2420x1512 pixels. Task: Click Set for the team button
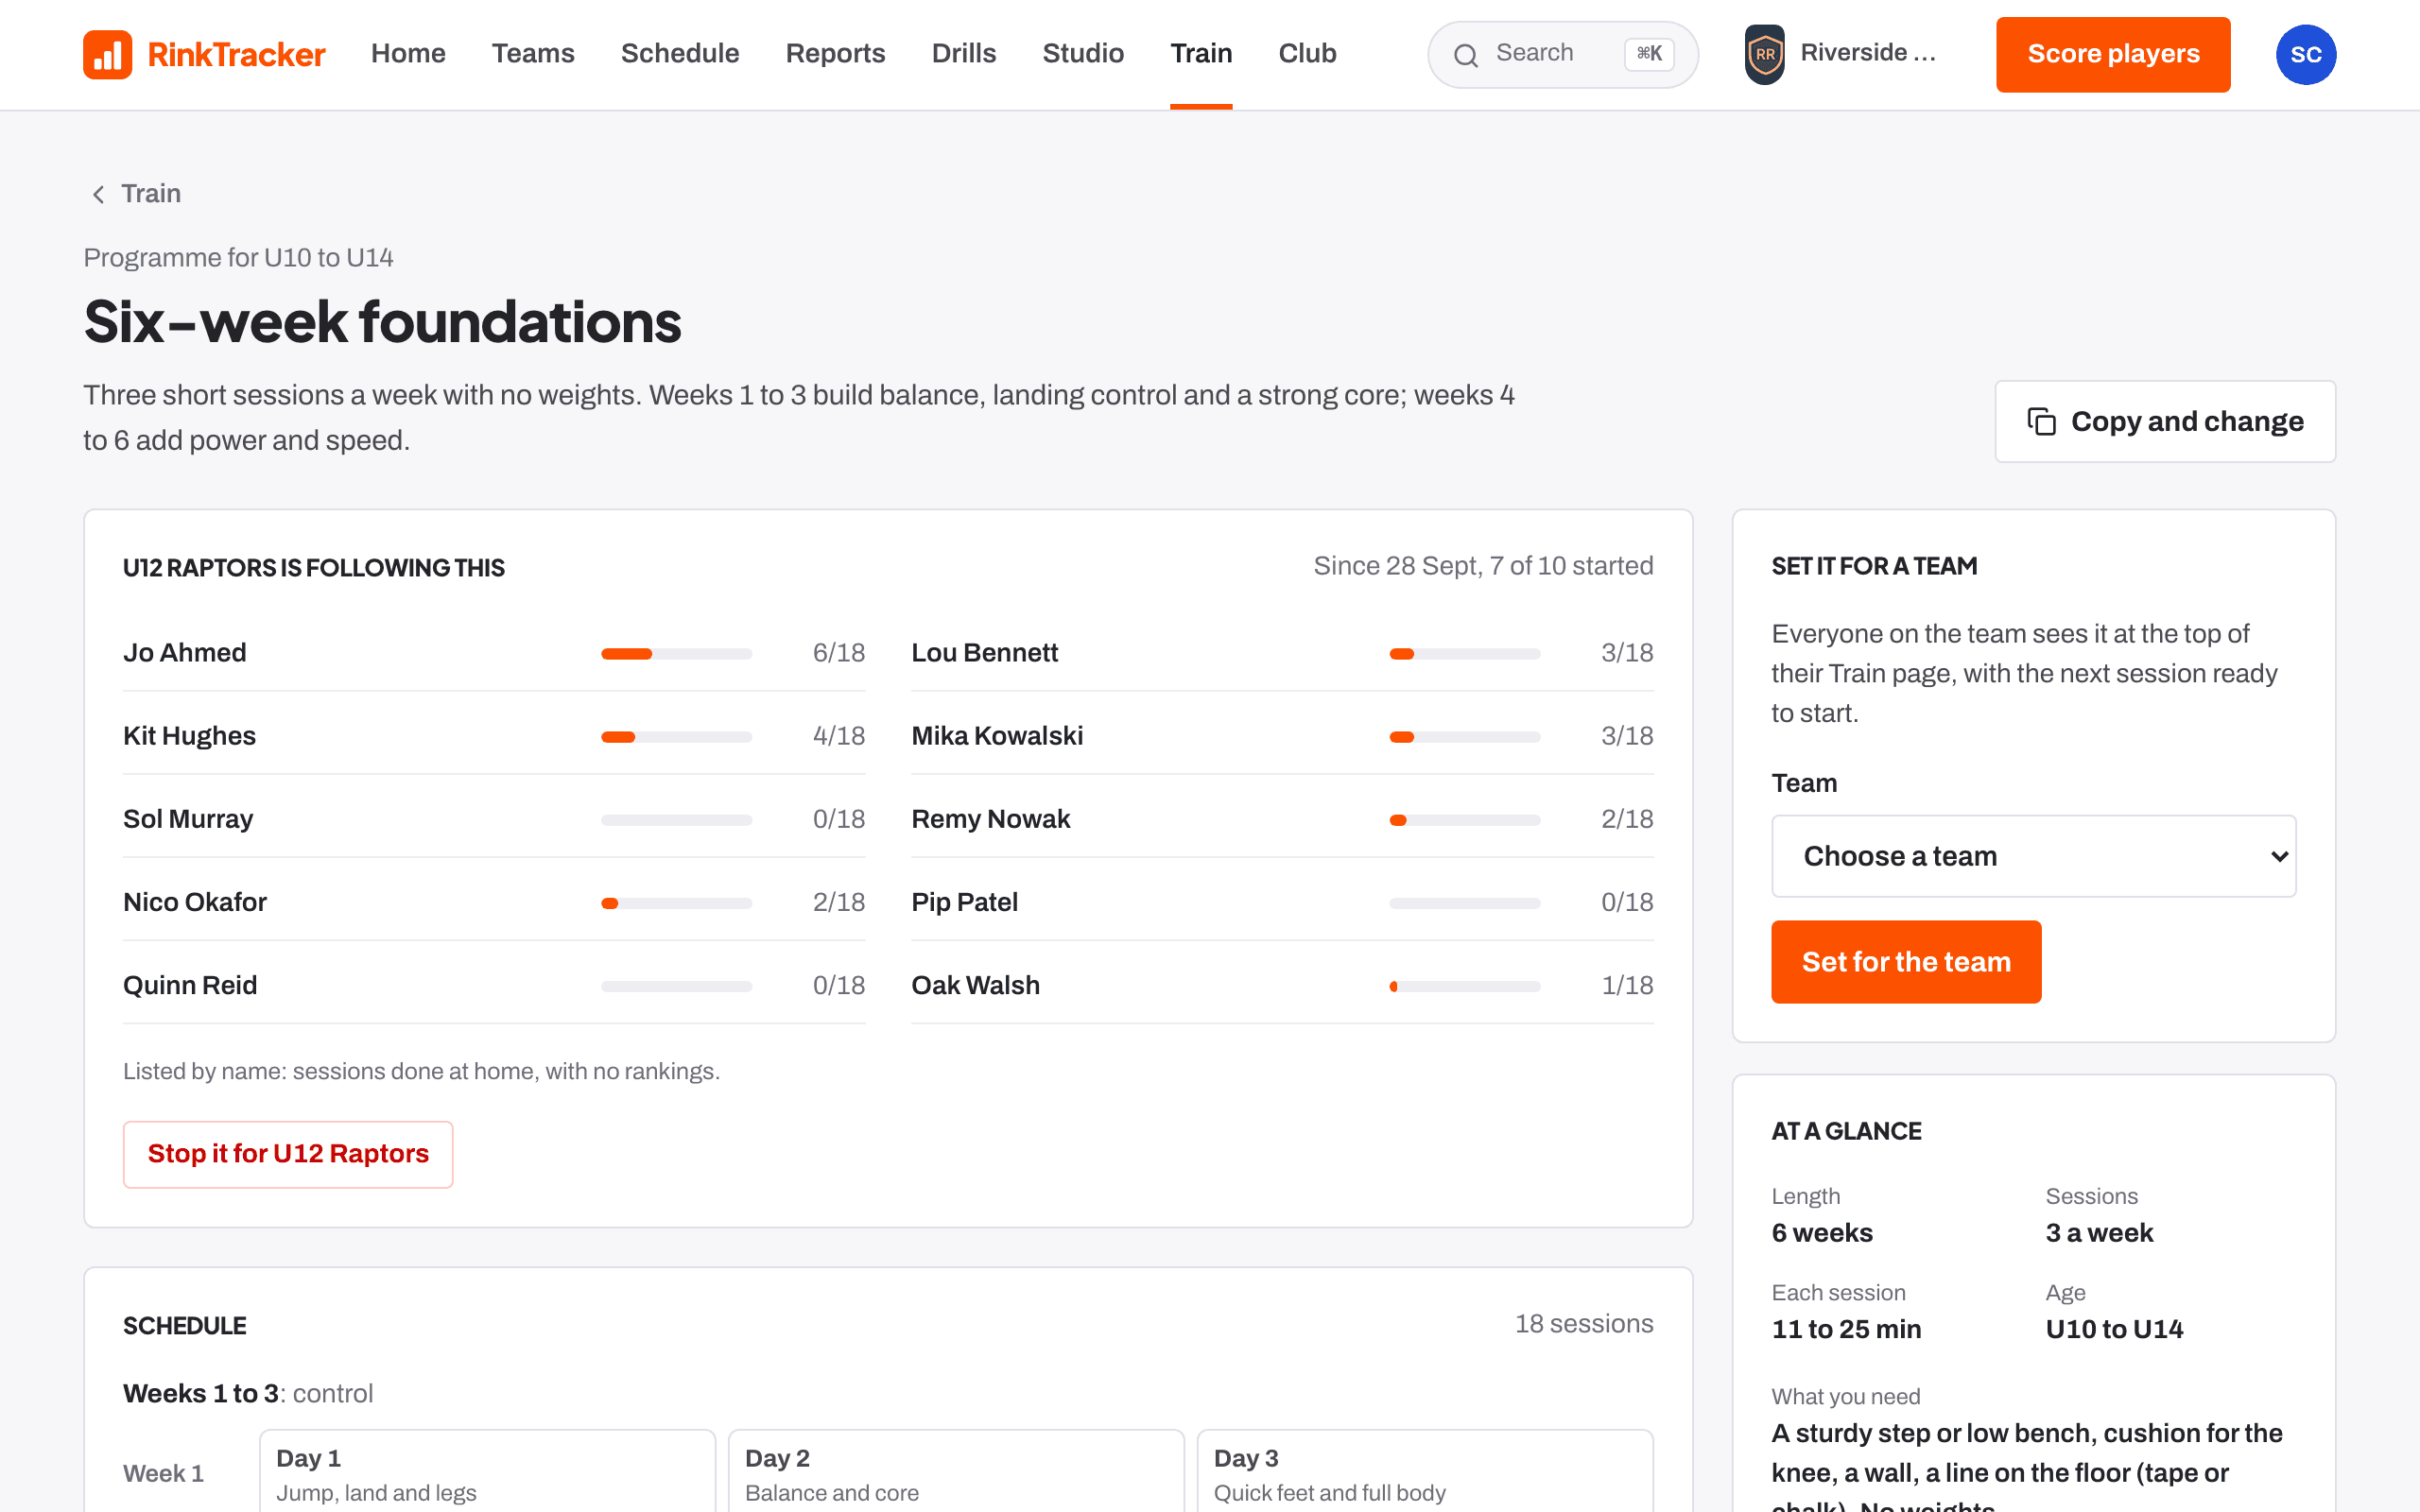pyautogui.click(x=1905, y=962)
